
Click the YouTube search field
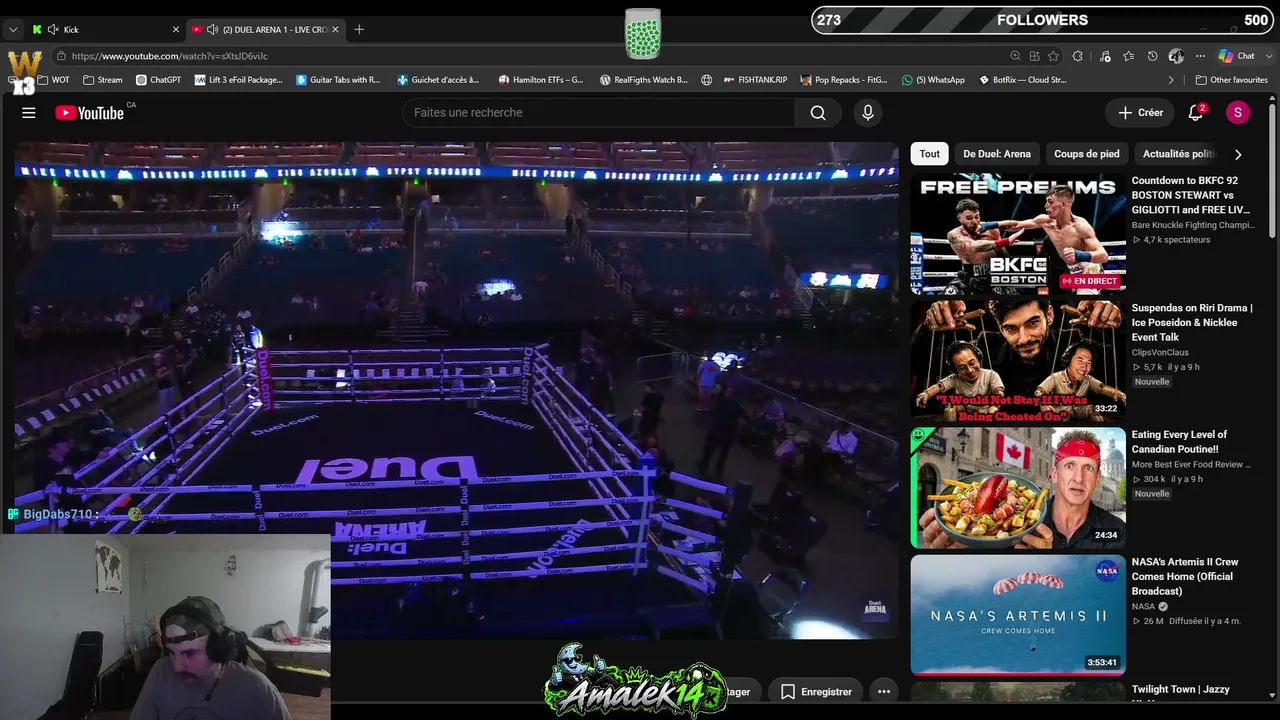click(599, 113)
